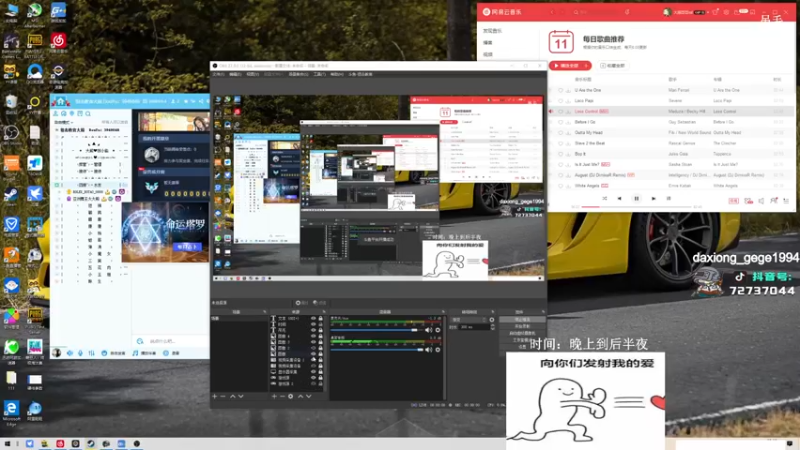Image resolution: width=800 pixels, height=450 pixels.
Task: Adjust transition duration stepper in OBS
Action: [492, 327]
